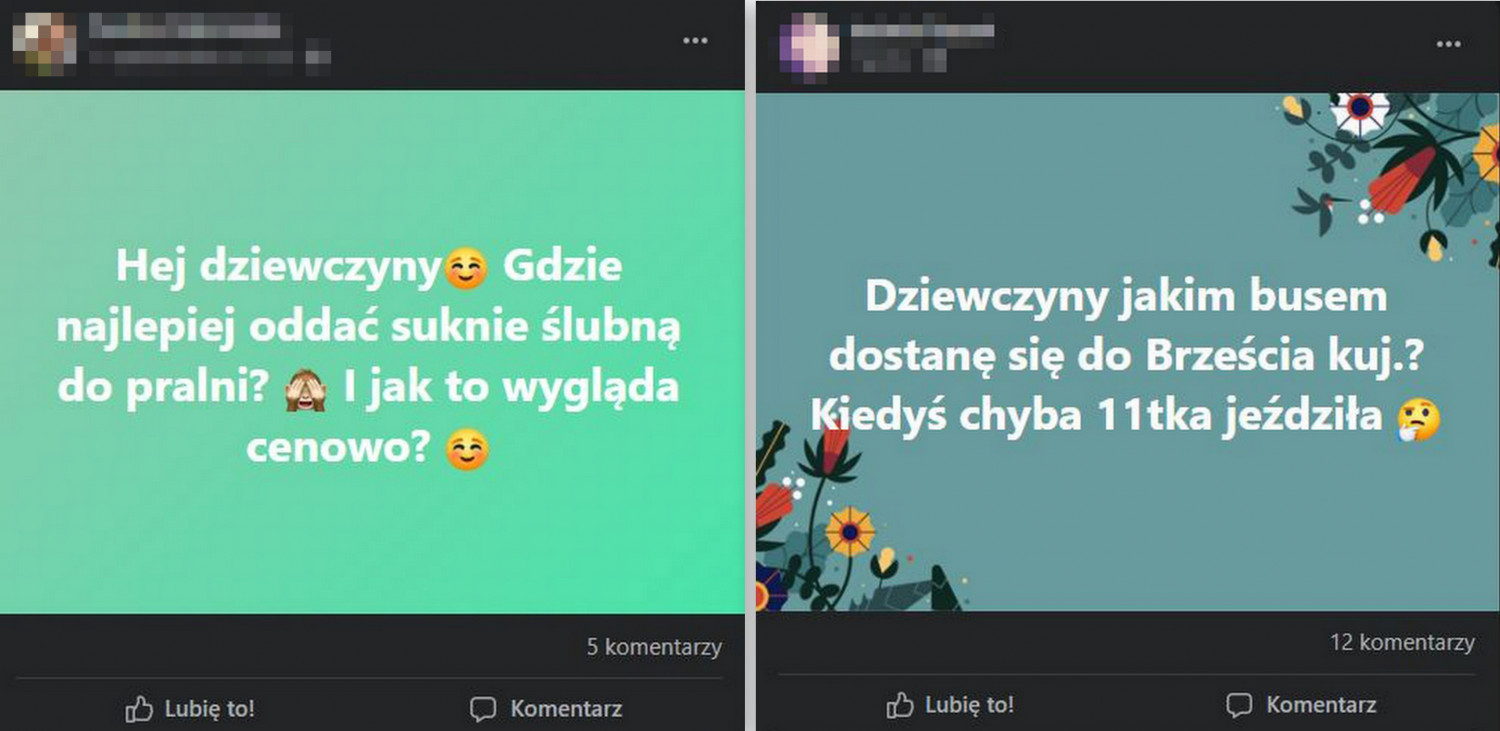Click blurred timestamp under right author name
The image size is (1500, 731).
point(898,60)
